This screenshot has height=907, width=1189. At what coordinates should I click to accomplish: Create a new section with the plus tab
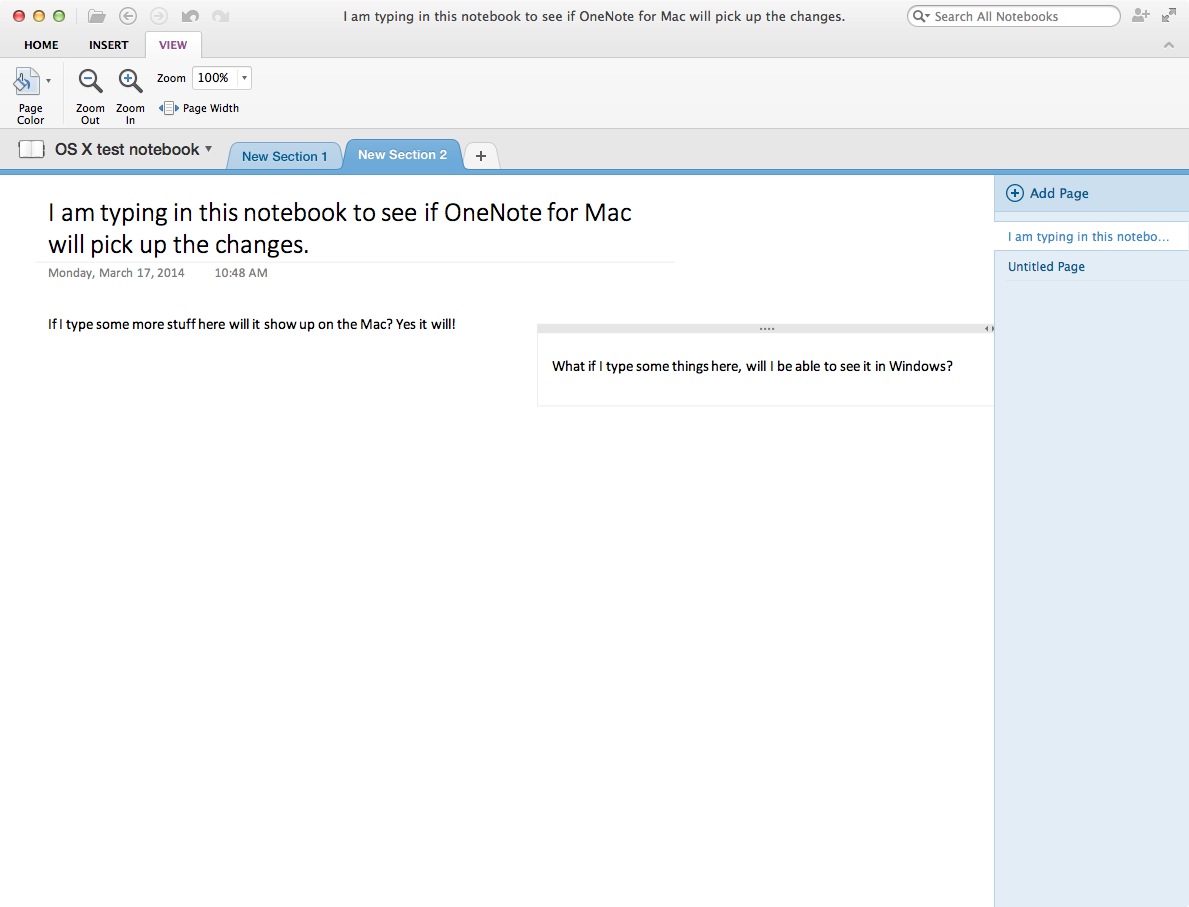(x=480, y=156)
